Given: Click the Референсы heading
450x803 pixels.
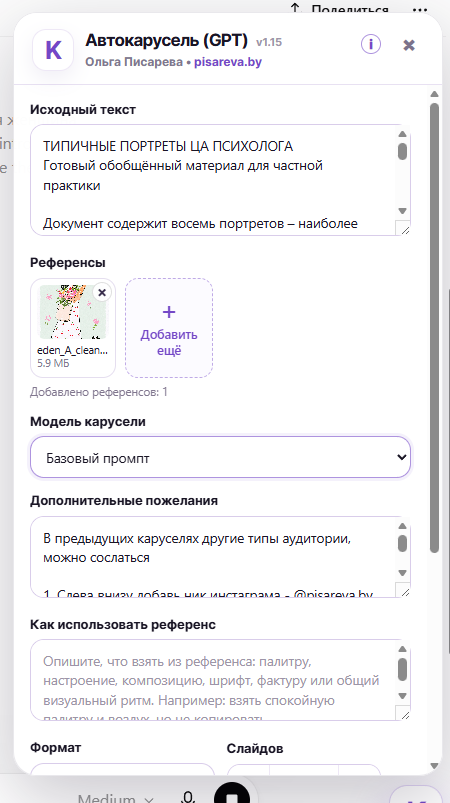Looking at the screenshot, I should (68, 263).
